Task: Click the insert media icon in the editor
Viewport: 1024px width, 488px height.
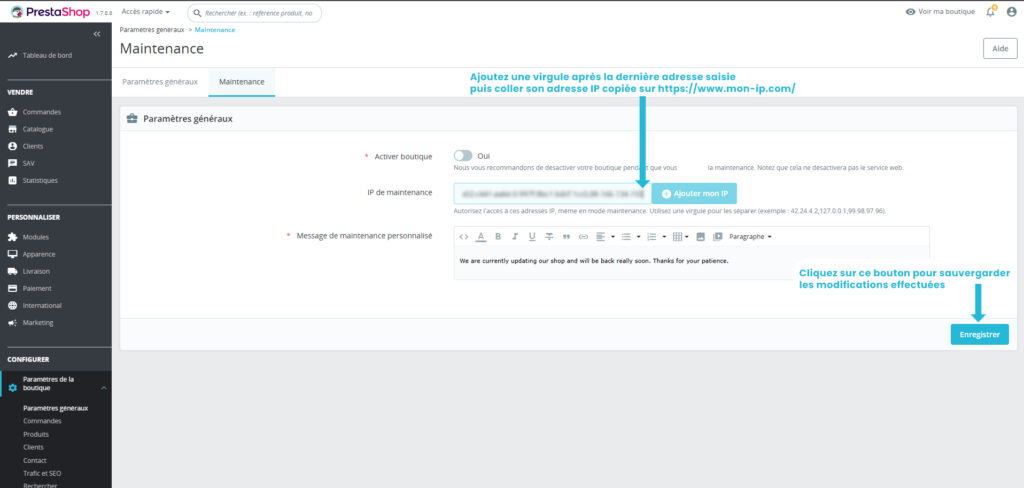Action: (x=718, y=236)
